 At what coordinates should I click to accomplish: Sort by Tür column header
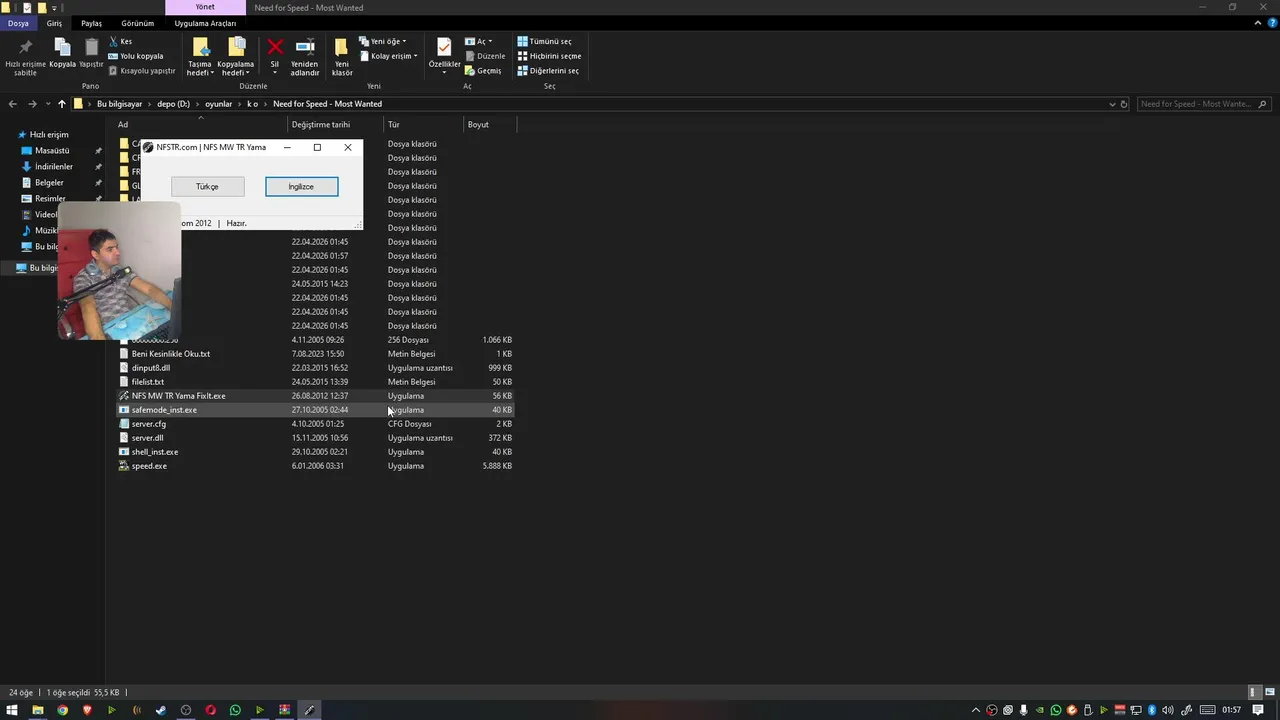(424, 125)
